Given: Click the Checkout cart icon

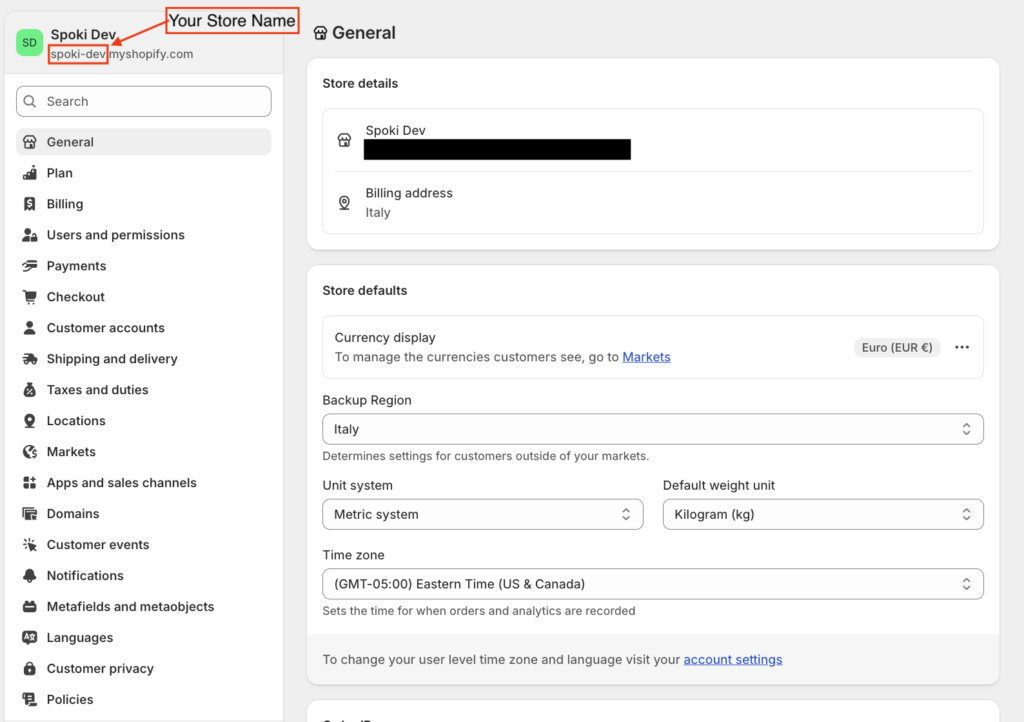Looking at the screenshot, I should 29,297.
